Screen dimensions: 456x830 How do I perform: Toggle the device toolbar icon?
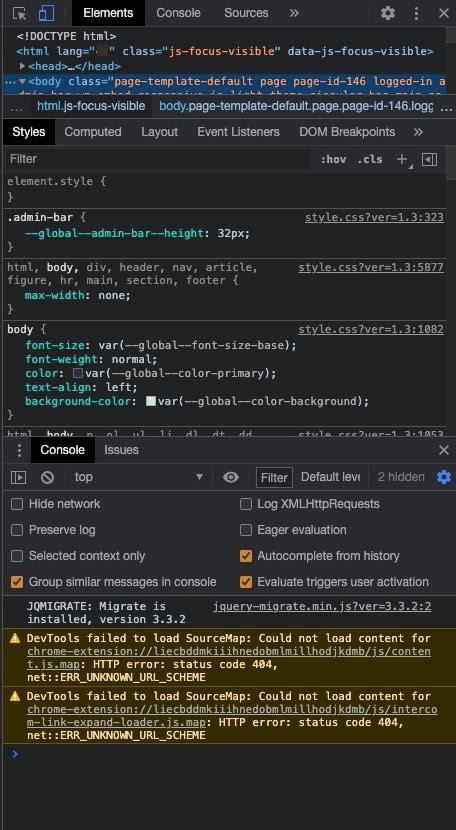(x=46, y=13)
